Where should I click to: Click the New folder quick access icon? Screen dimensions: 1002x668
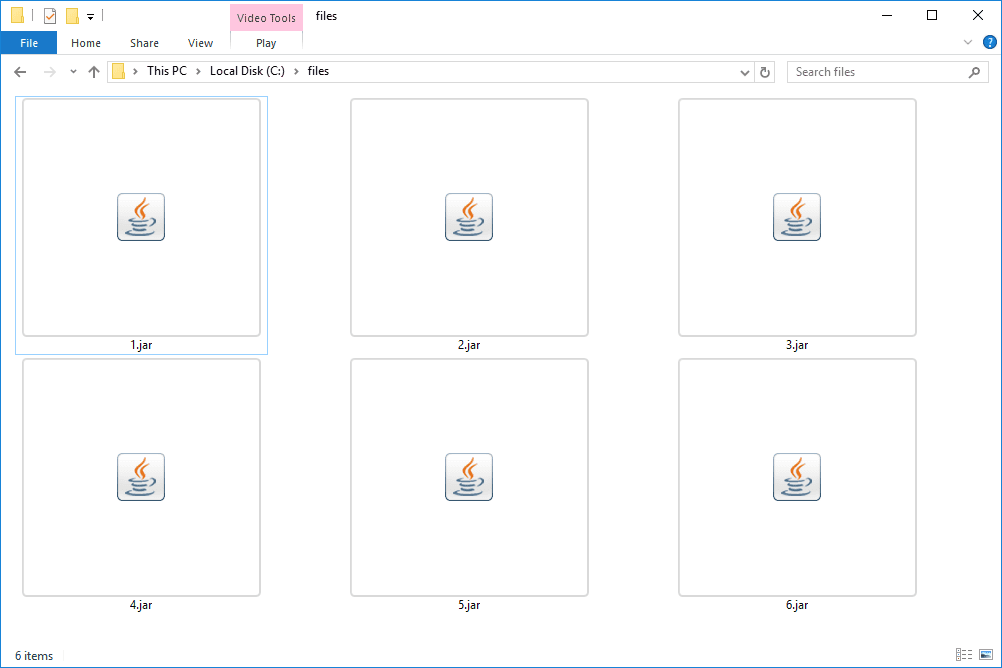(72, 15)
